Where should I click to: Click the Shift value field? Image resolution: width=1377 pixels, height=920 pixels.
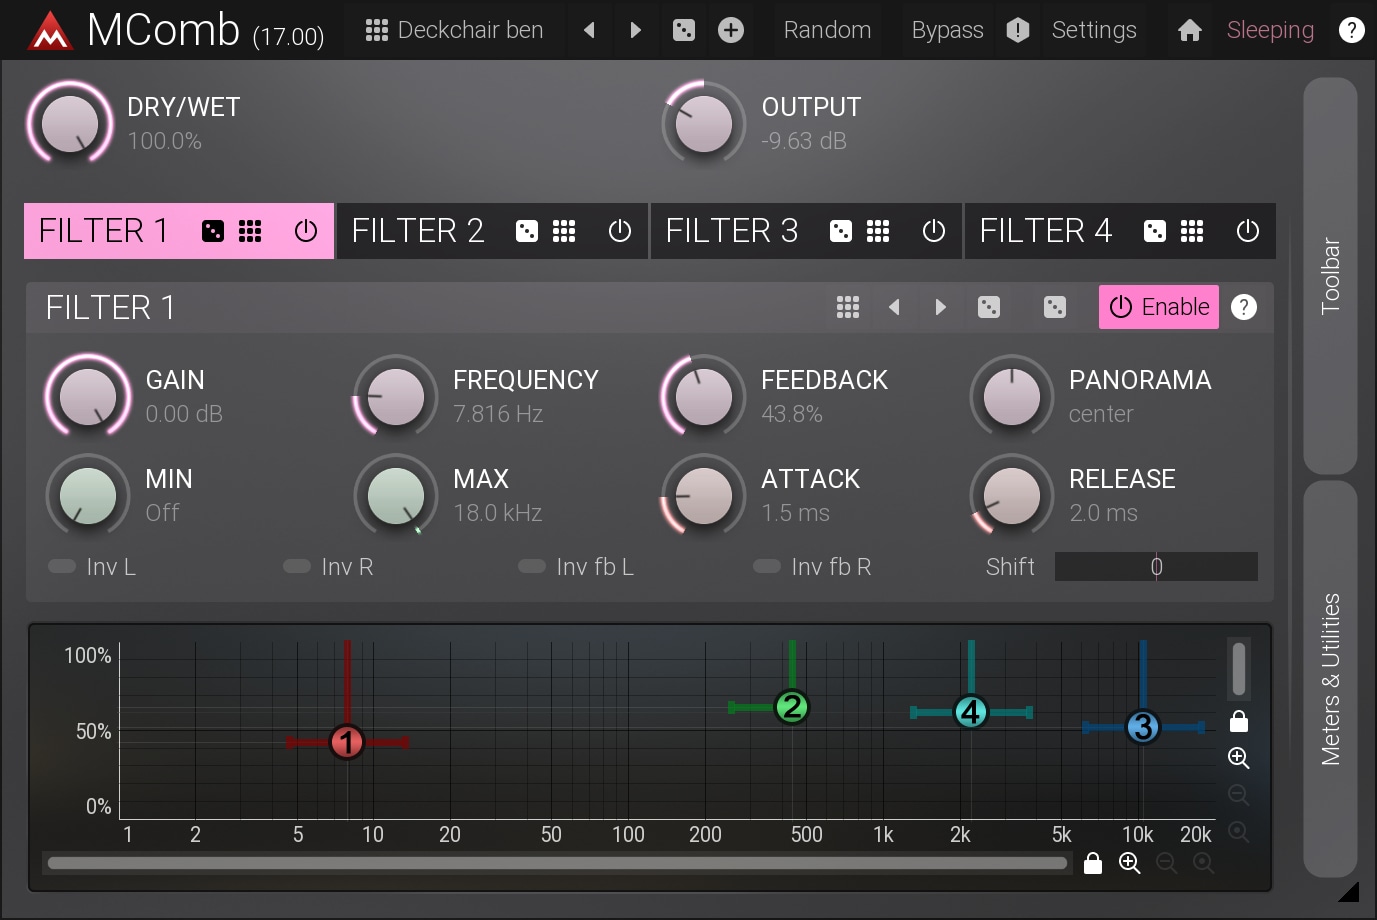(1156, 567)
